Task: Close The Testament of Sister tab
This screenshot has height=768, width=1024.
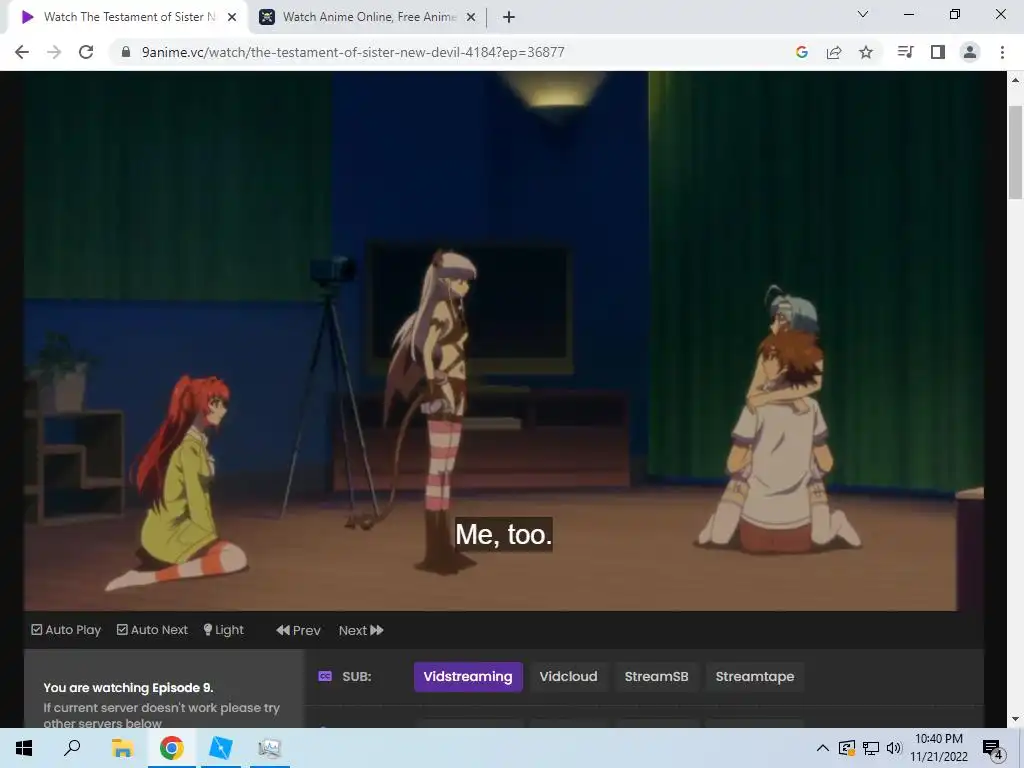Action: pos(232,17)
